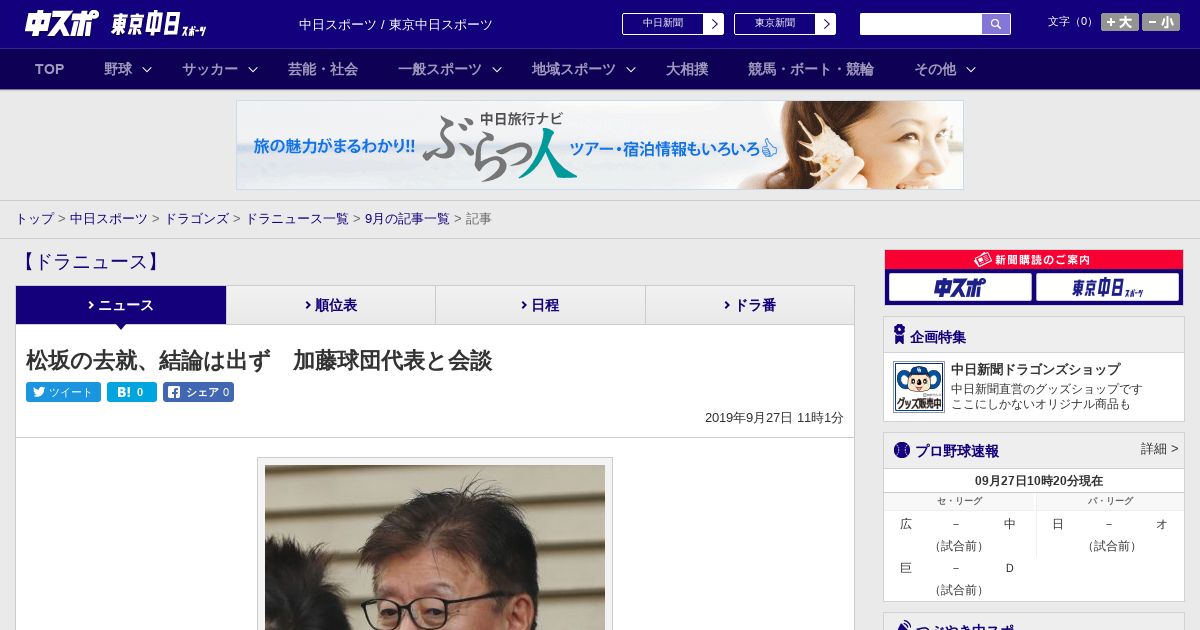Bookmark the article with Hatena B! button

click(x=132, y=392)
